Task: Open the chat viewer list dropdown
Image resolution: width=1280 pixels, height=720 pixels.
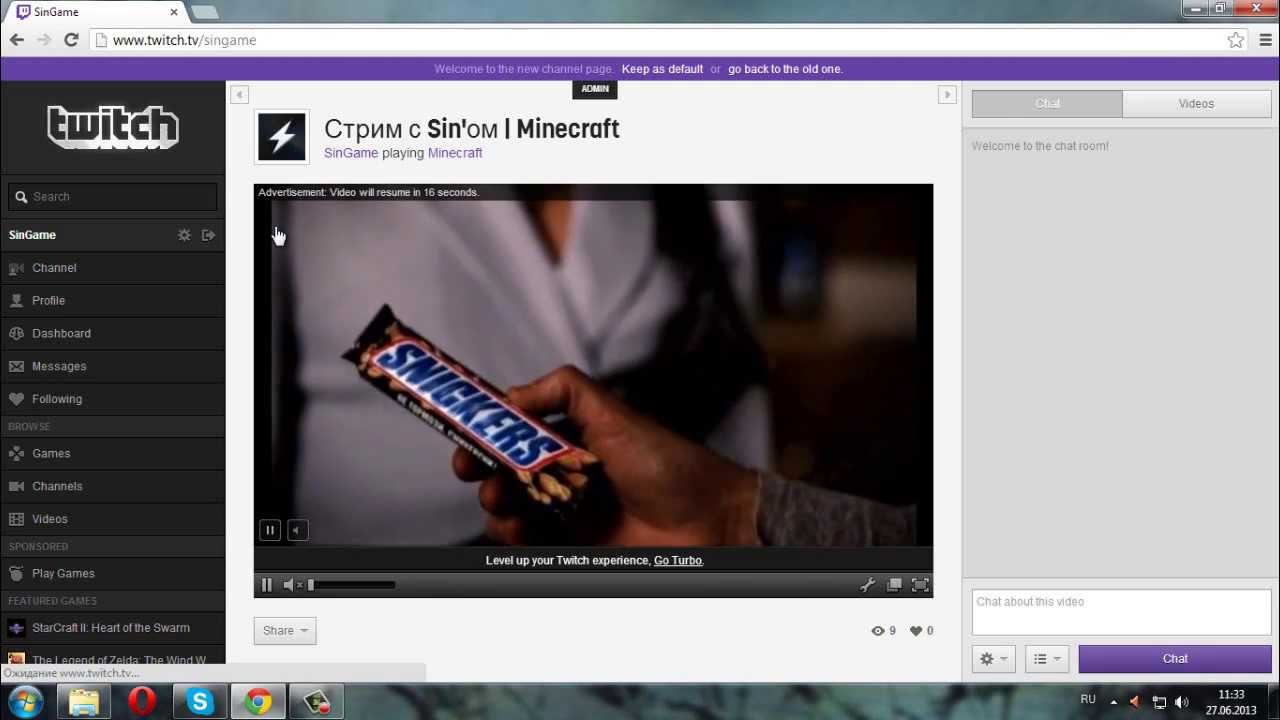Action: [x=1047, y=659]
